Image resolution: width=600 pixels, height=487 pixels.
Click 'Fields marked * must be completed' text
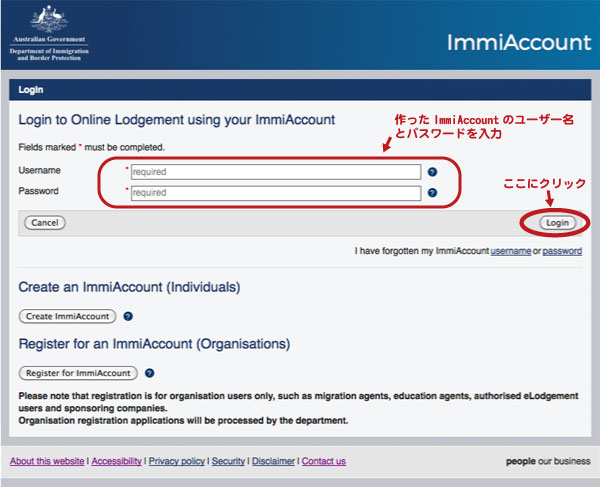click(91, 147)
